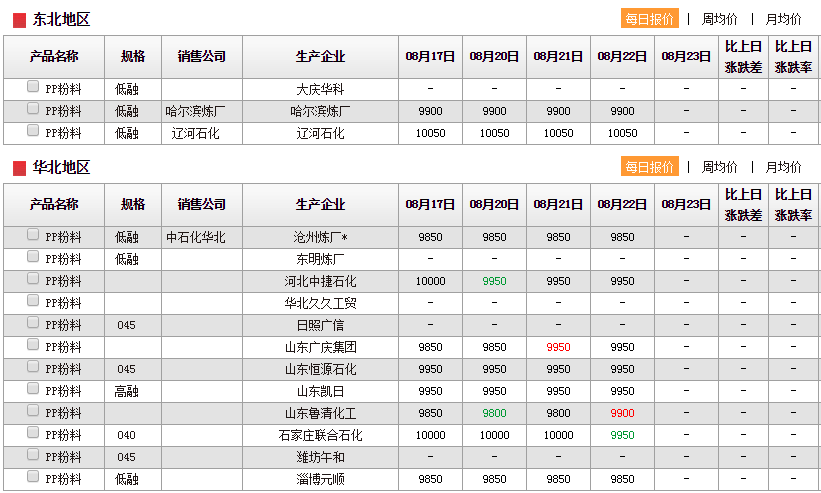The image size is (821, 493).
Task: Click 9850 under 08月21日 for 淄博元顺
Action: [558, 479]
